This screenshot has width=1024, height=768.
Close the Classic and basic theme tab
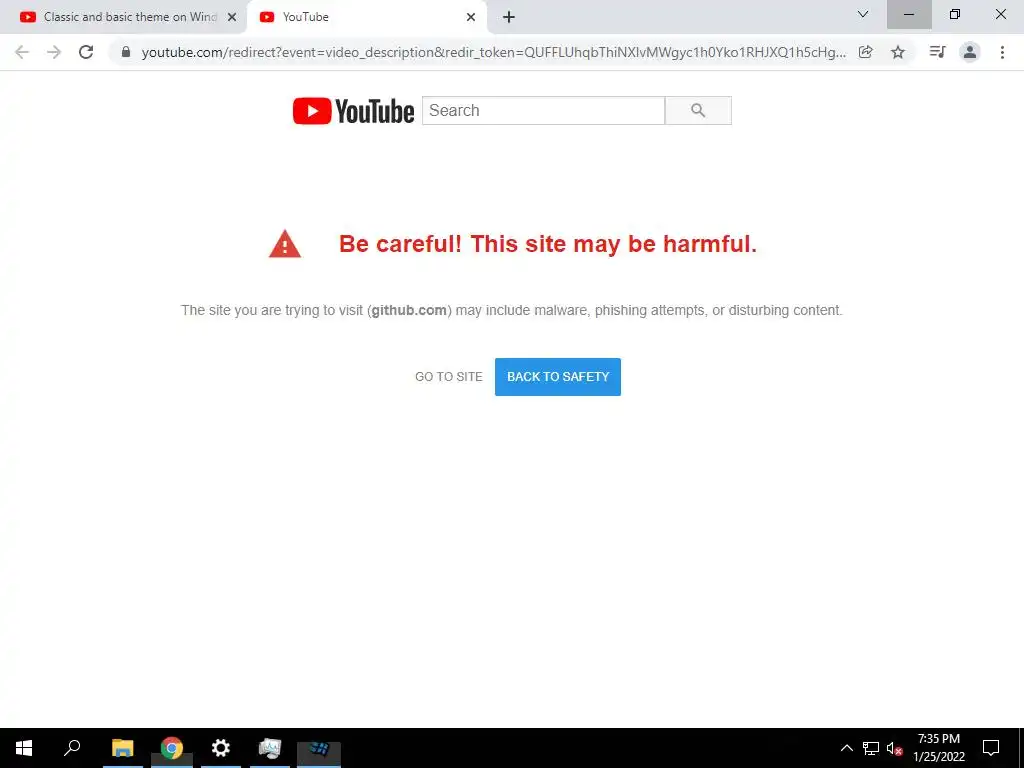232,18
